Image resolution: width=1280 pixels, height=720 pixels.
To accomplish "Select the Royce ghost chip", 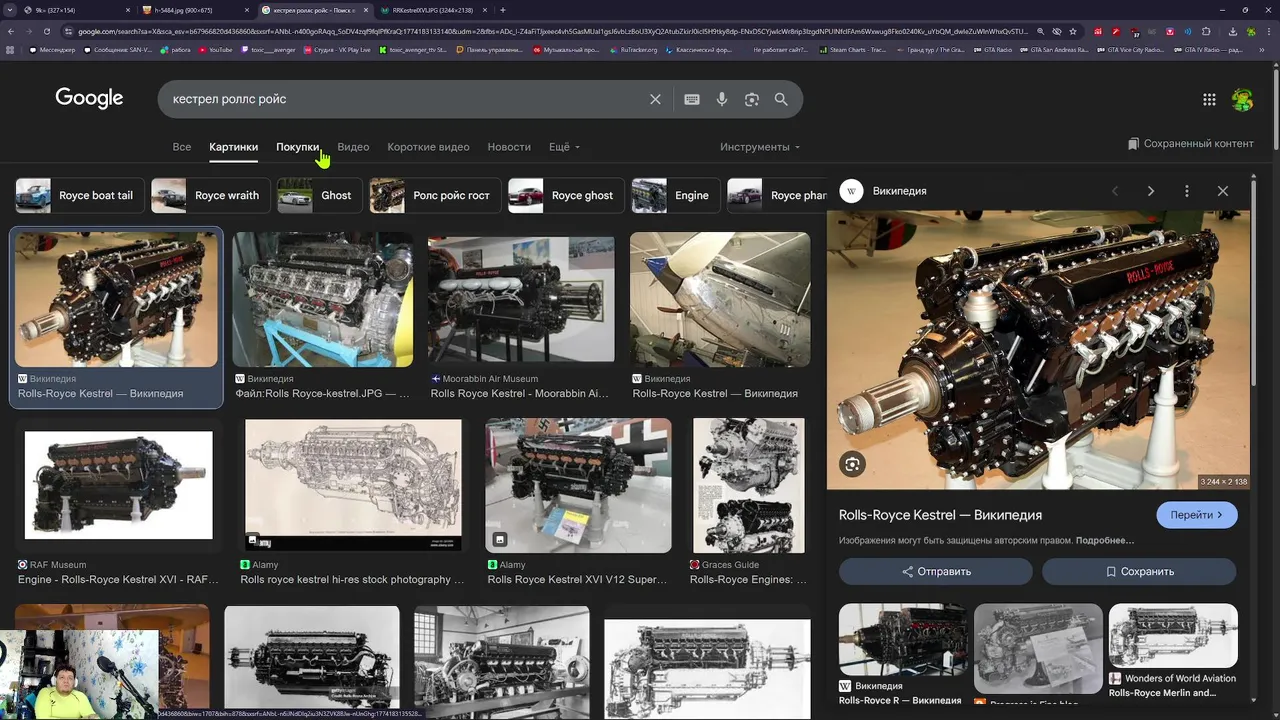I will pos(567,196).
